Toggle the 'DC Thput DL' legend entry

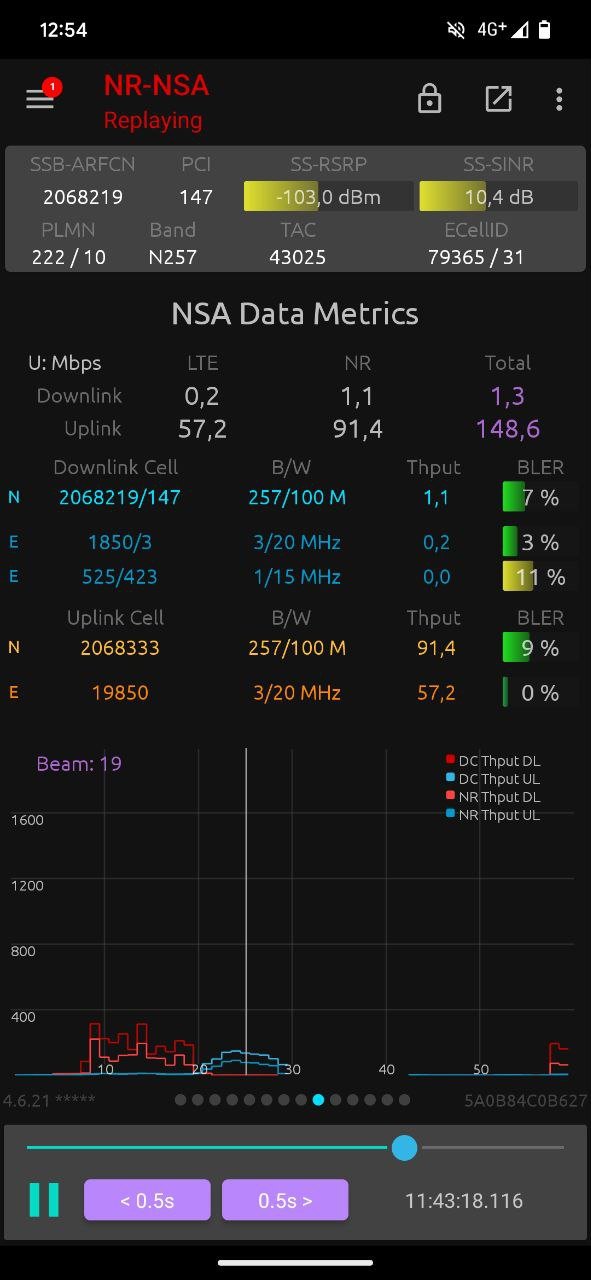click(x=493, y=761)
